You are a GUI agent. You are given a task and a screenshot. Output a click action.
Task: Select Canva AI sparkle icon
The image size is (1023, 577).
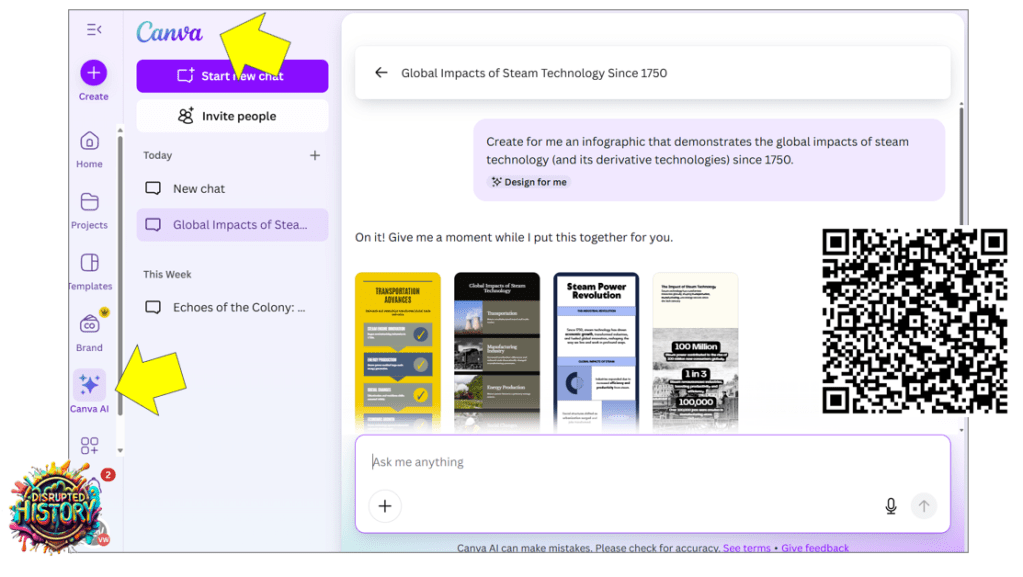[x=89, y=385]
